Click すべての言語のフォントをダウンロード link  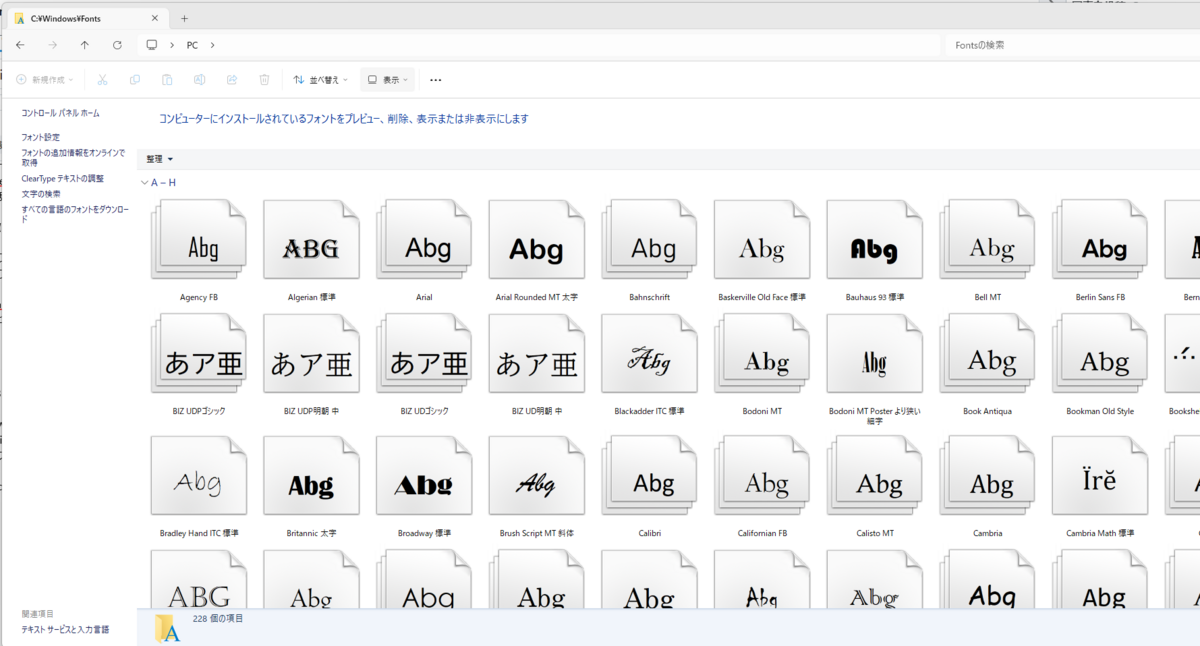pos(75,214)
